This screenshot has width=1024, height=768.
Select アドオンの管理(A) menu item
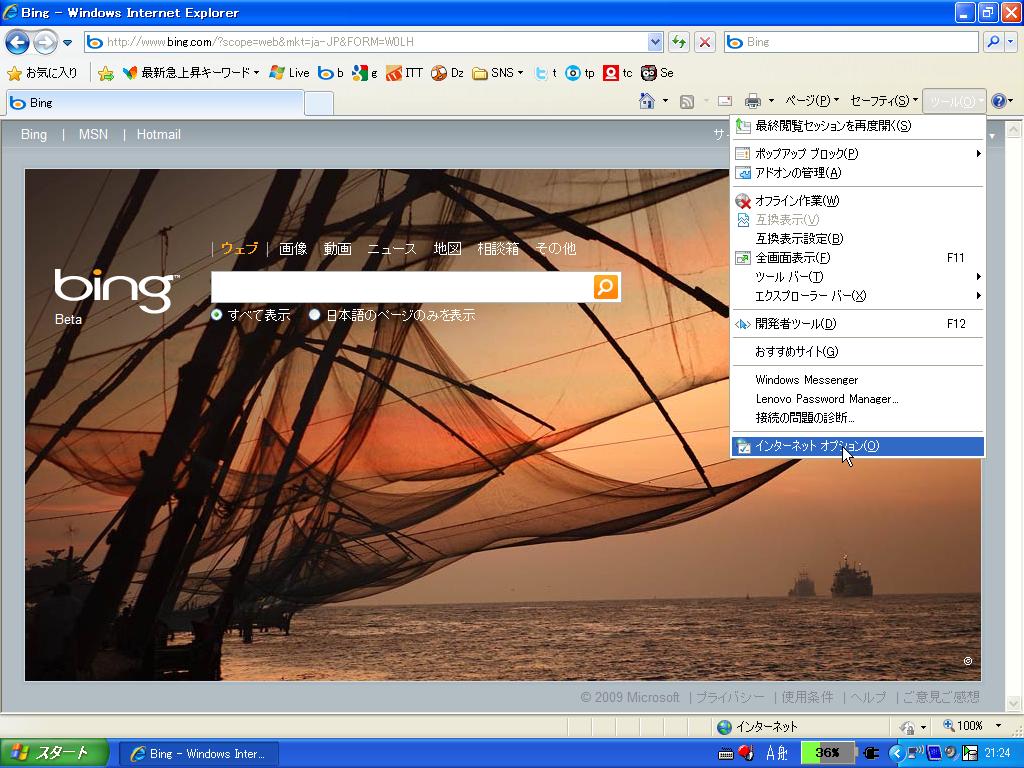[x=857, y=173]
